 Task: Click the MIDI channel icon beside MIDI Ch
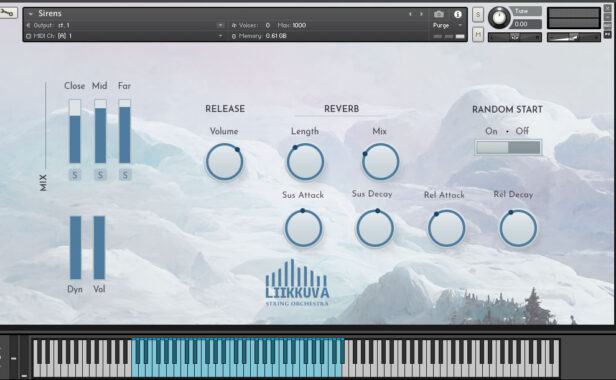28,36
